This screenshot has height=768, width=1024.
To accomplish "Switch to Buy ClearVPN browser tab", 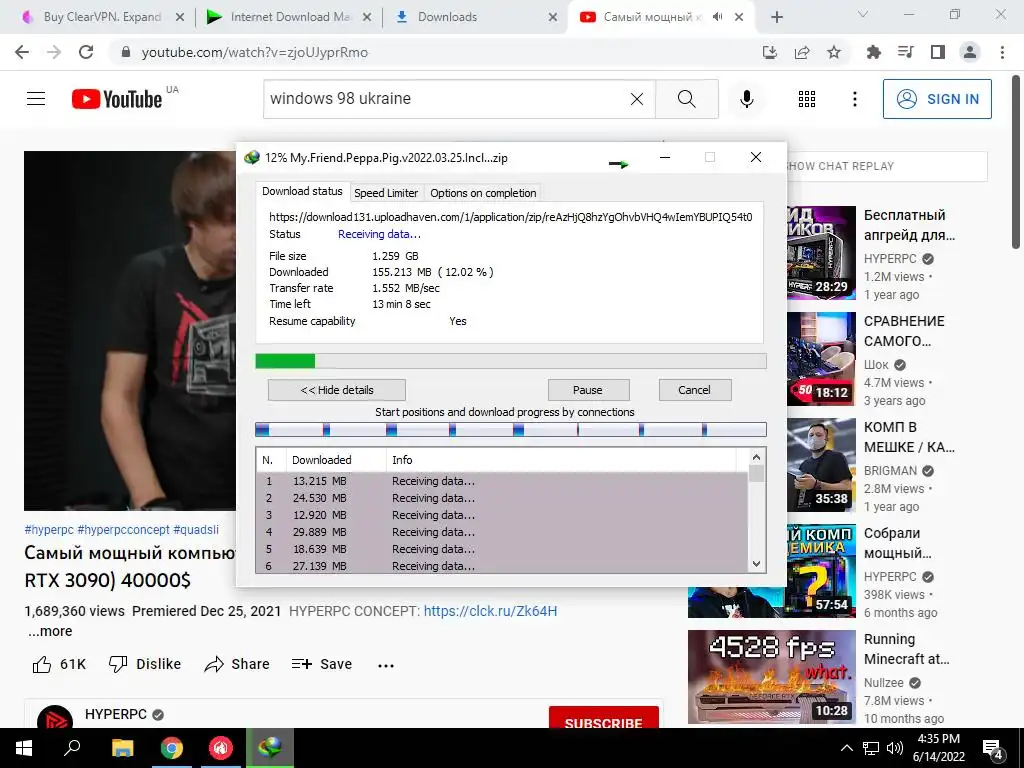I will (102, 17).
